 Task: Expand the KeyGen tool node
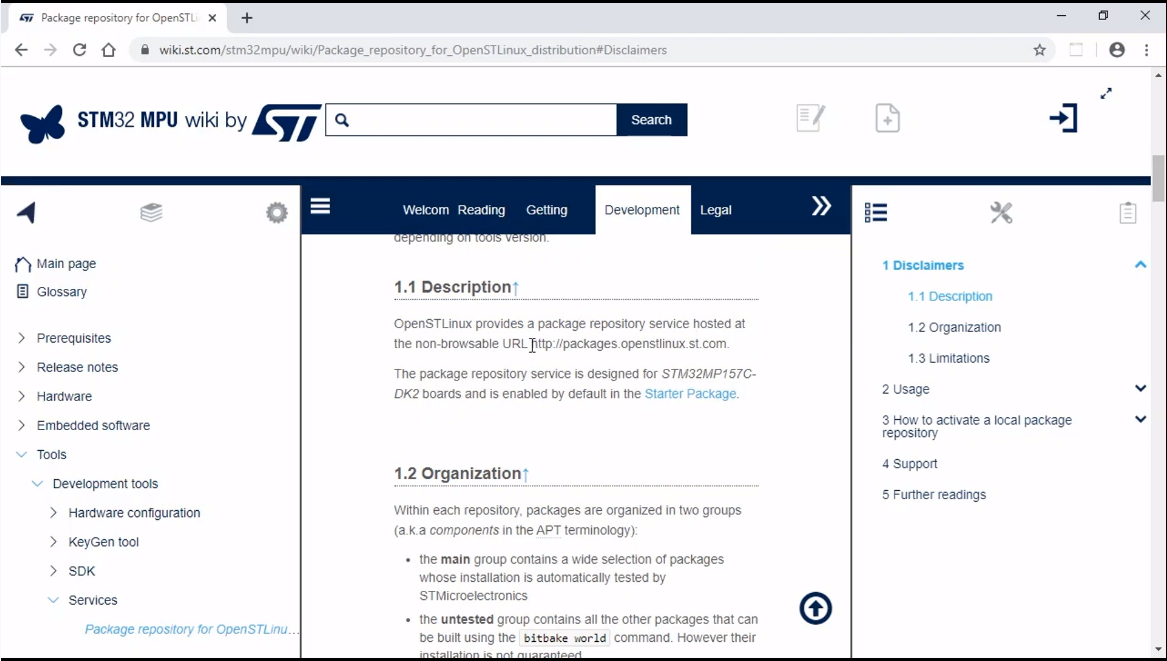53,541
